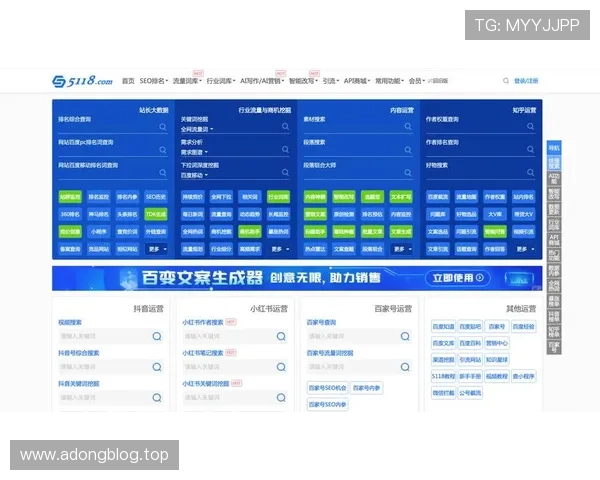Screen dimensions: 600x480
Task: Open the 流量词库 menu
Action: pyautogui.click(x=187, y=81)
